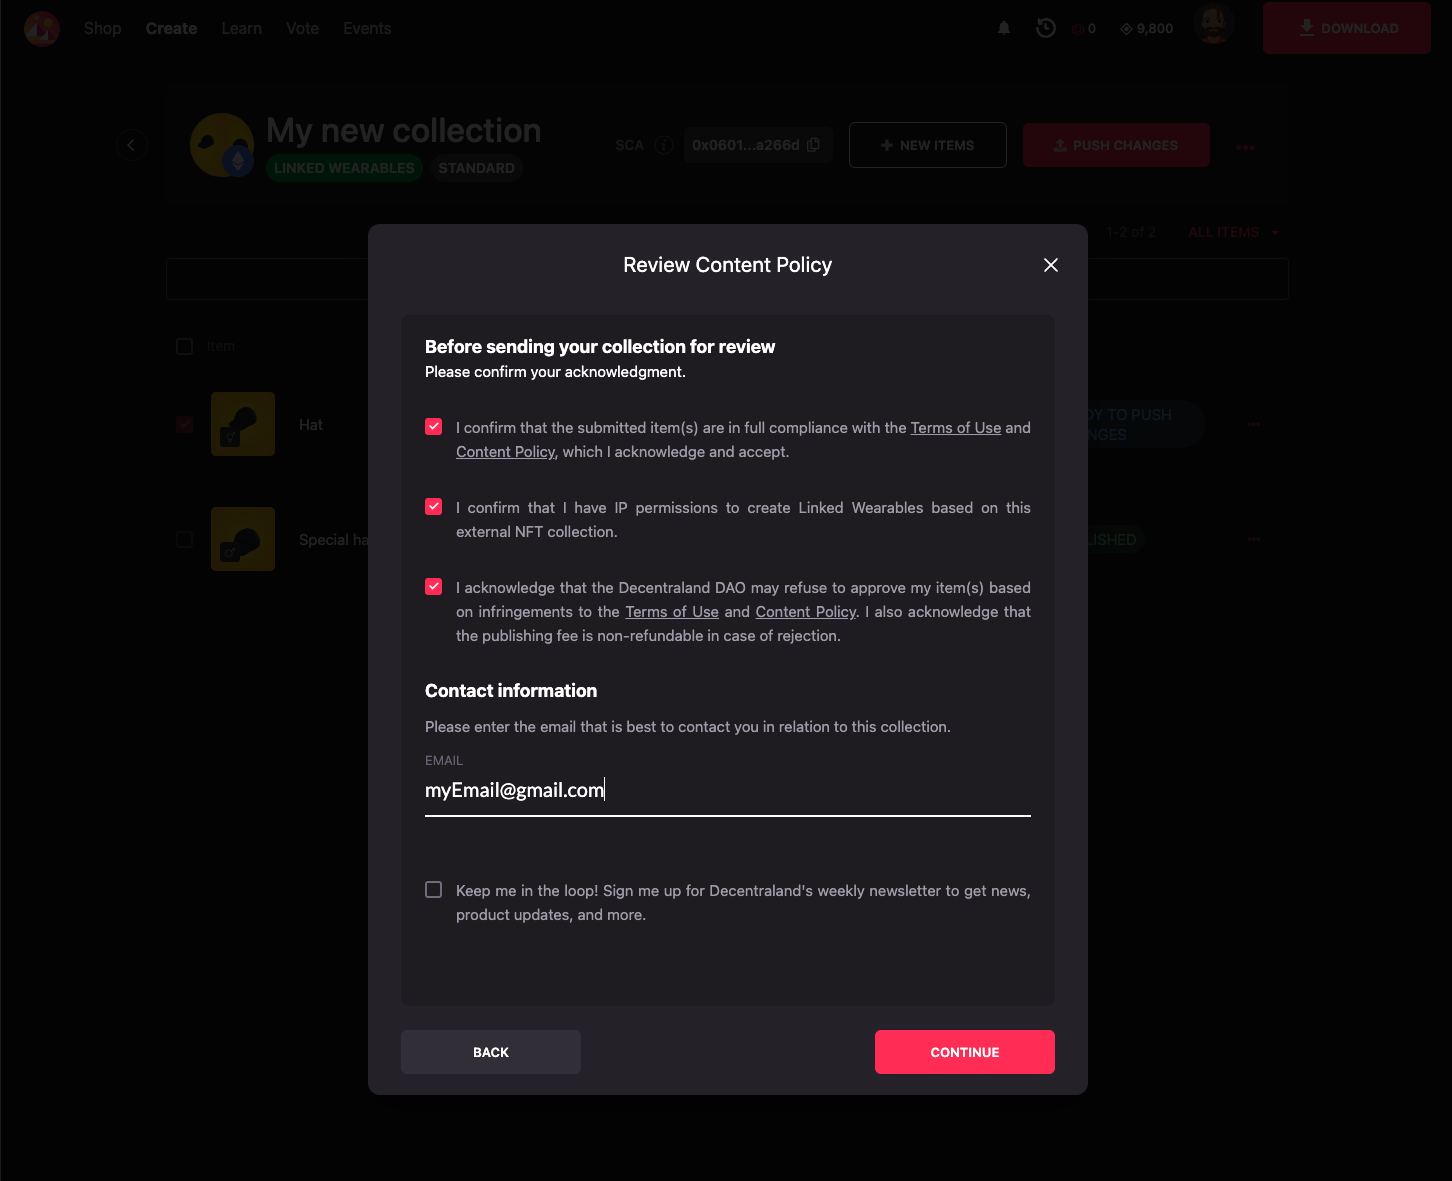Click into the Email input field
This screenshot has height=1181, width=1452.
point(727,791)
